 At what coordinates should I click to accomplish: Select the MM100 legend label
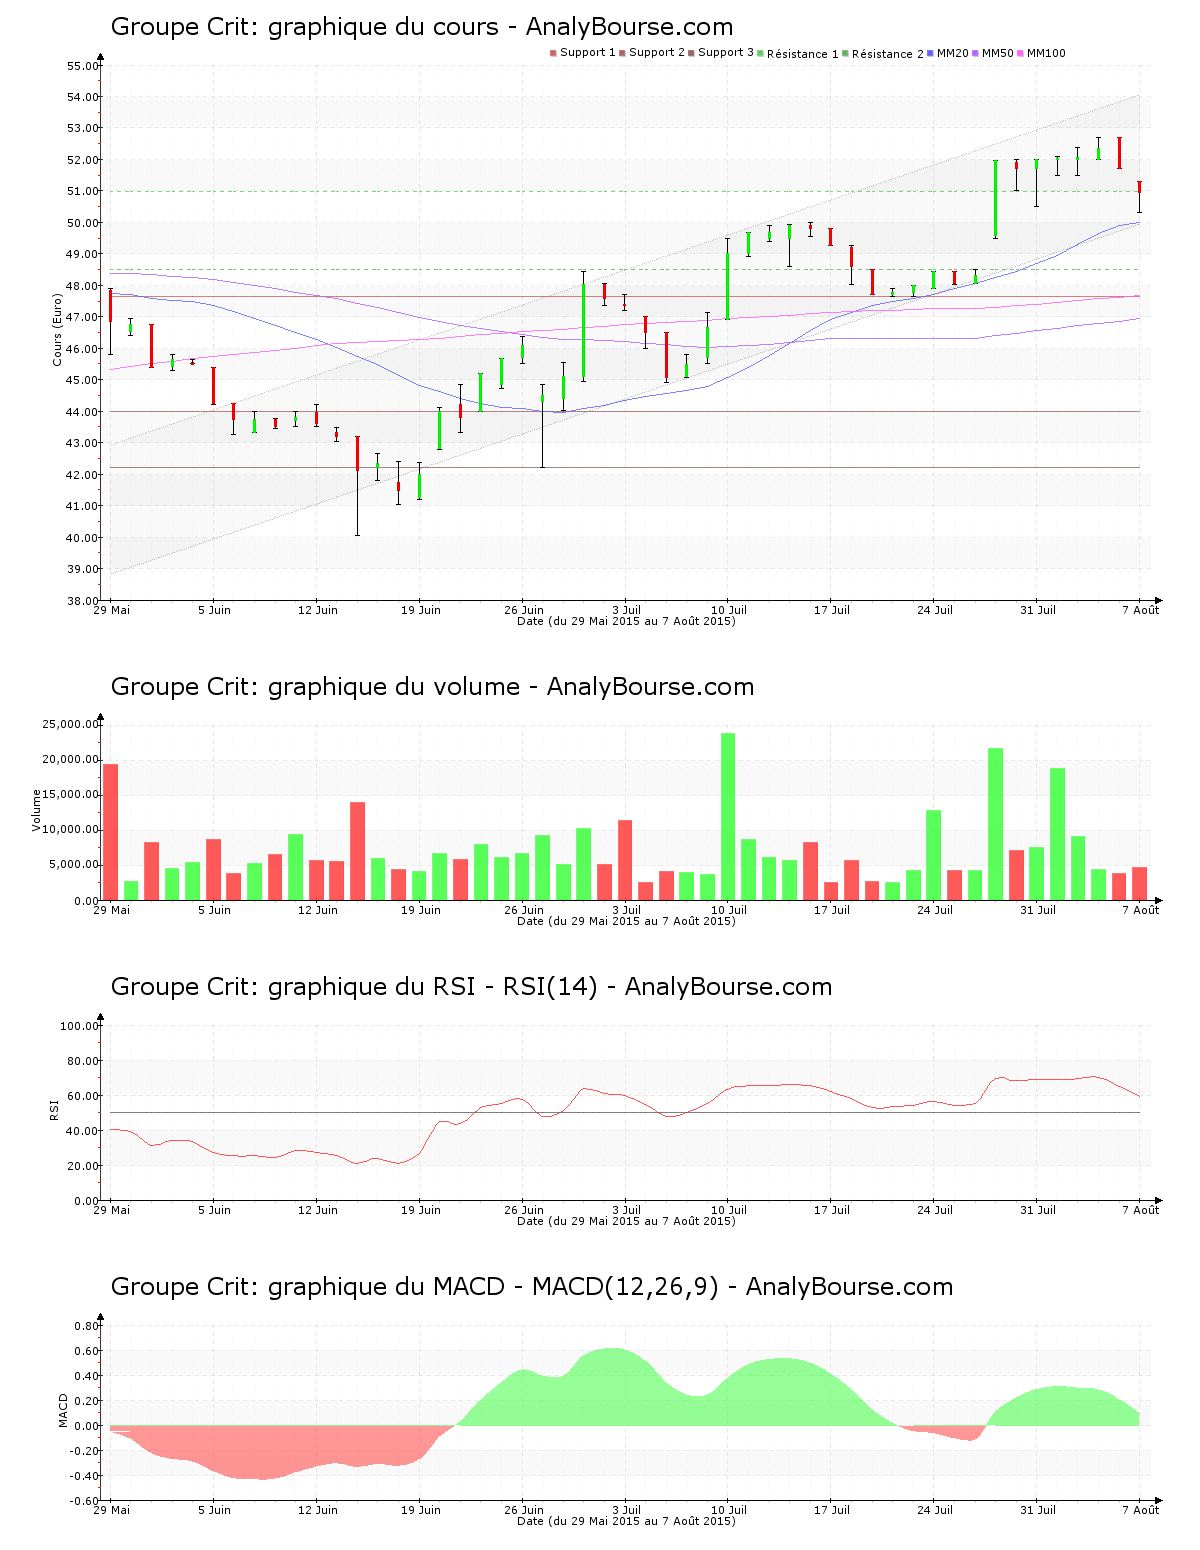click(x=1047, y=53)
